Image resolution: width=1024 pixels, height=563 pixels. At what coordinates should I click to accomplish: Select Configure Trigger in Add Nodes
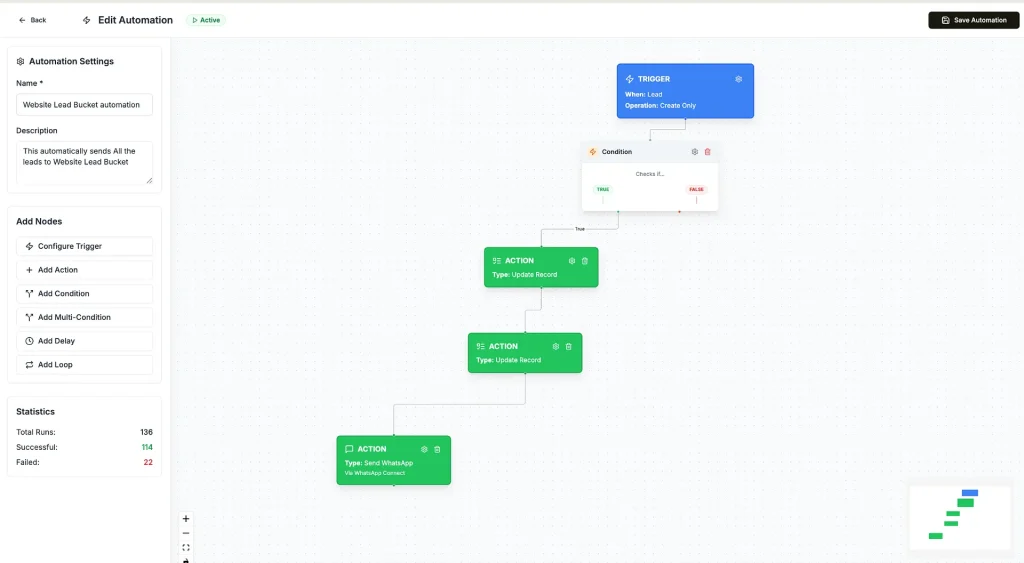pos(84,246)
